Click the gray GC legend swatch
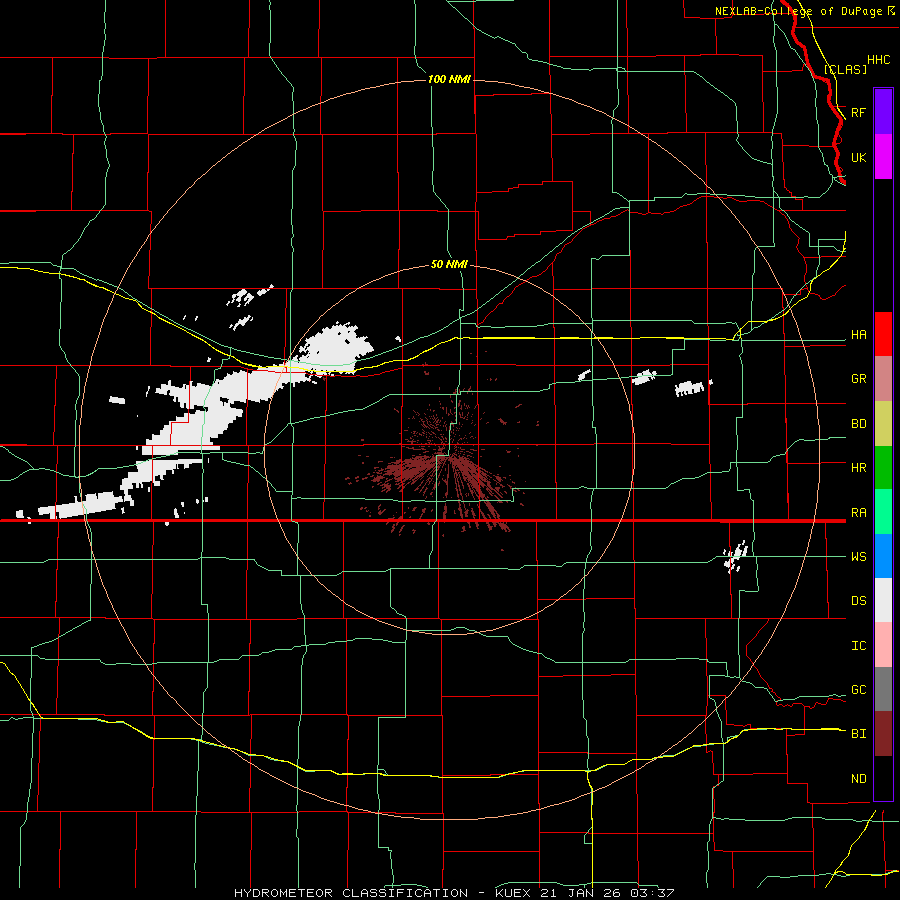The image size is (900, 900). tap(883, 689)
